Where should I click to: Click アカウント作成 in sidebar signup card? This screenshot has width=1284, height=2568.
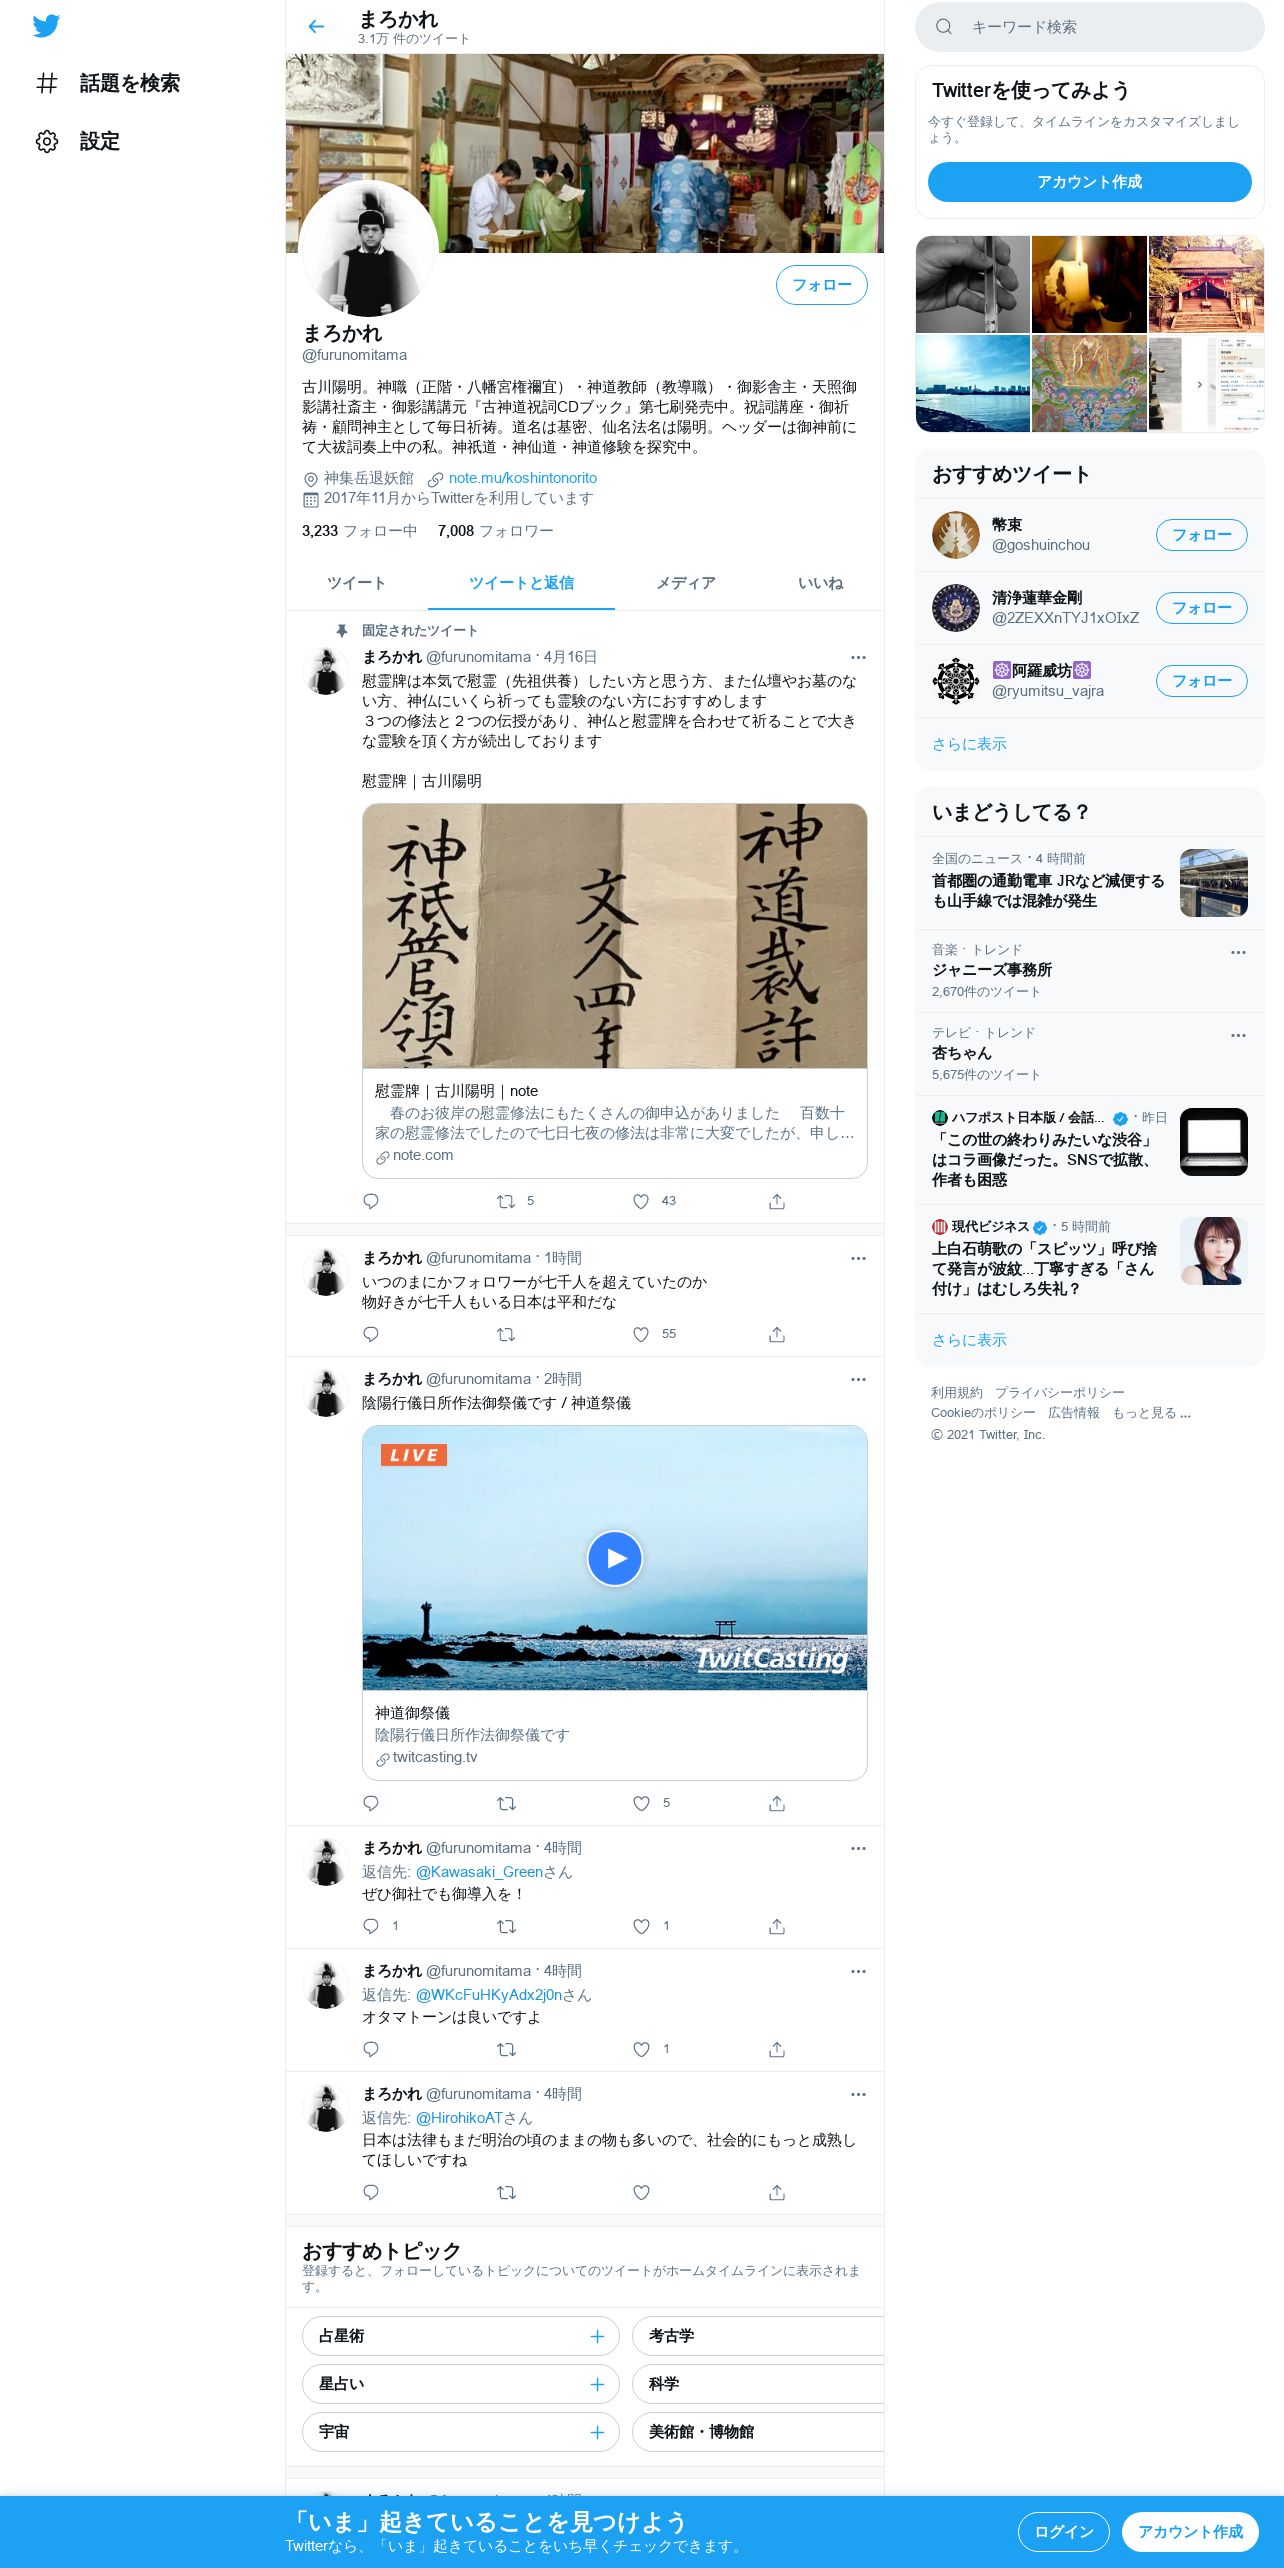(x=1089, y=182)
